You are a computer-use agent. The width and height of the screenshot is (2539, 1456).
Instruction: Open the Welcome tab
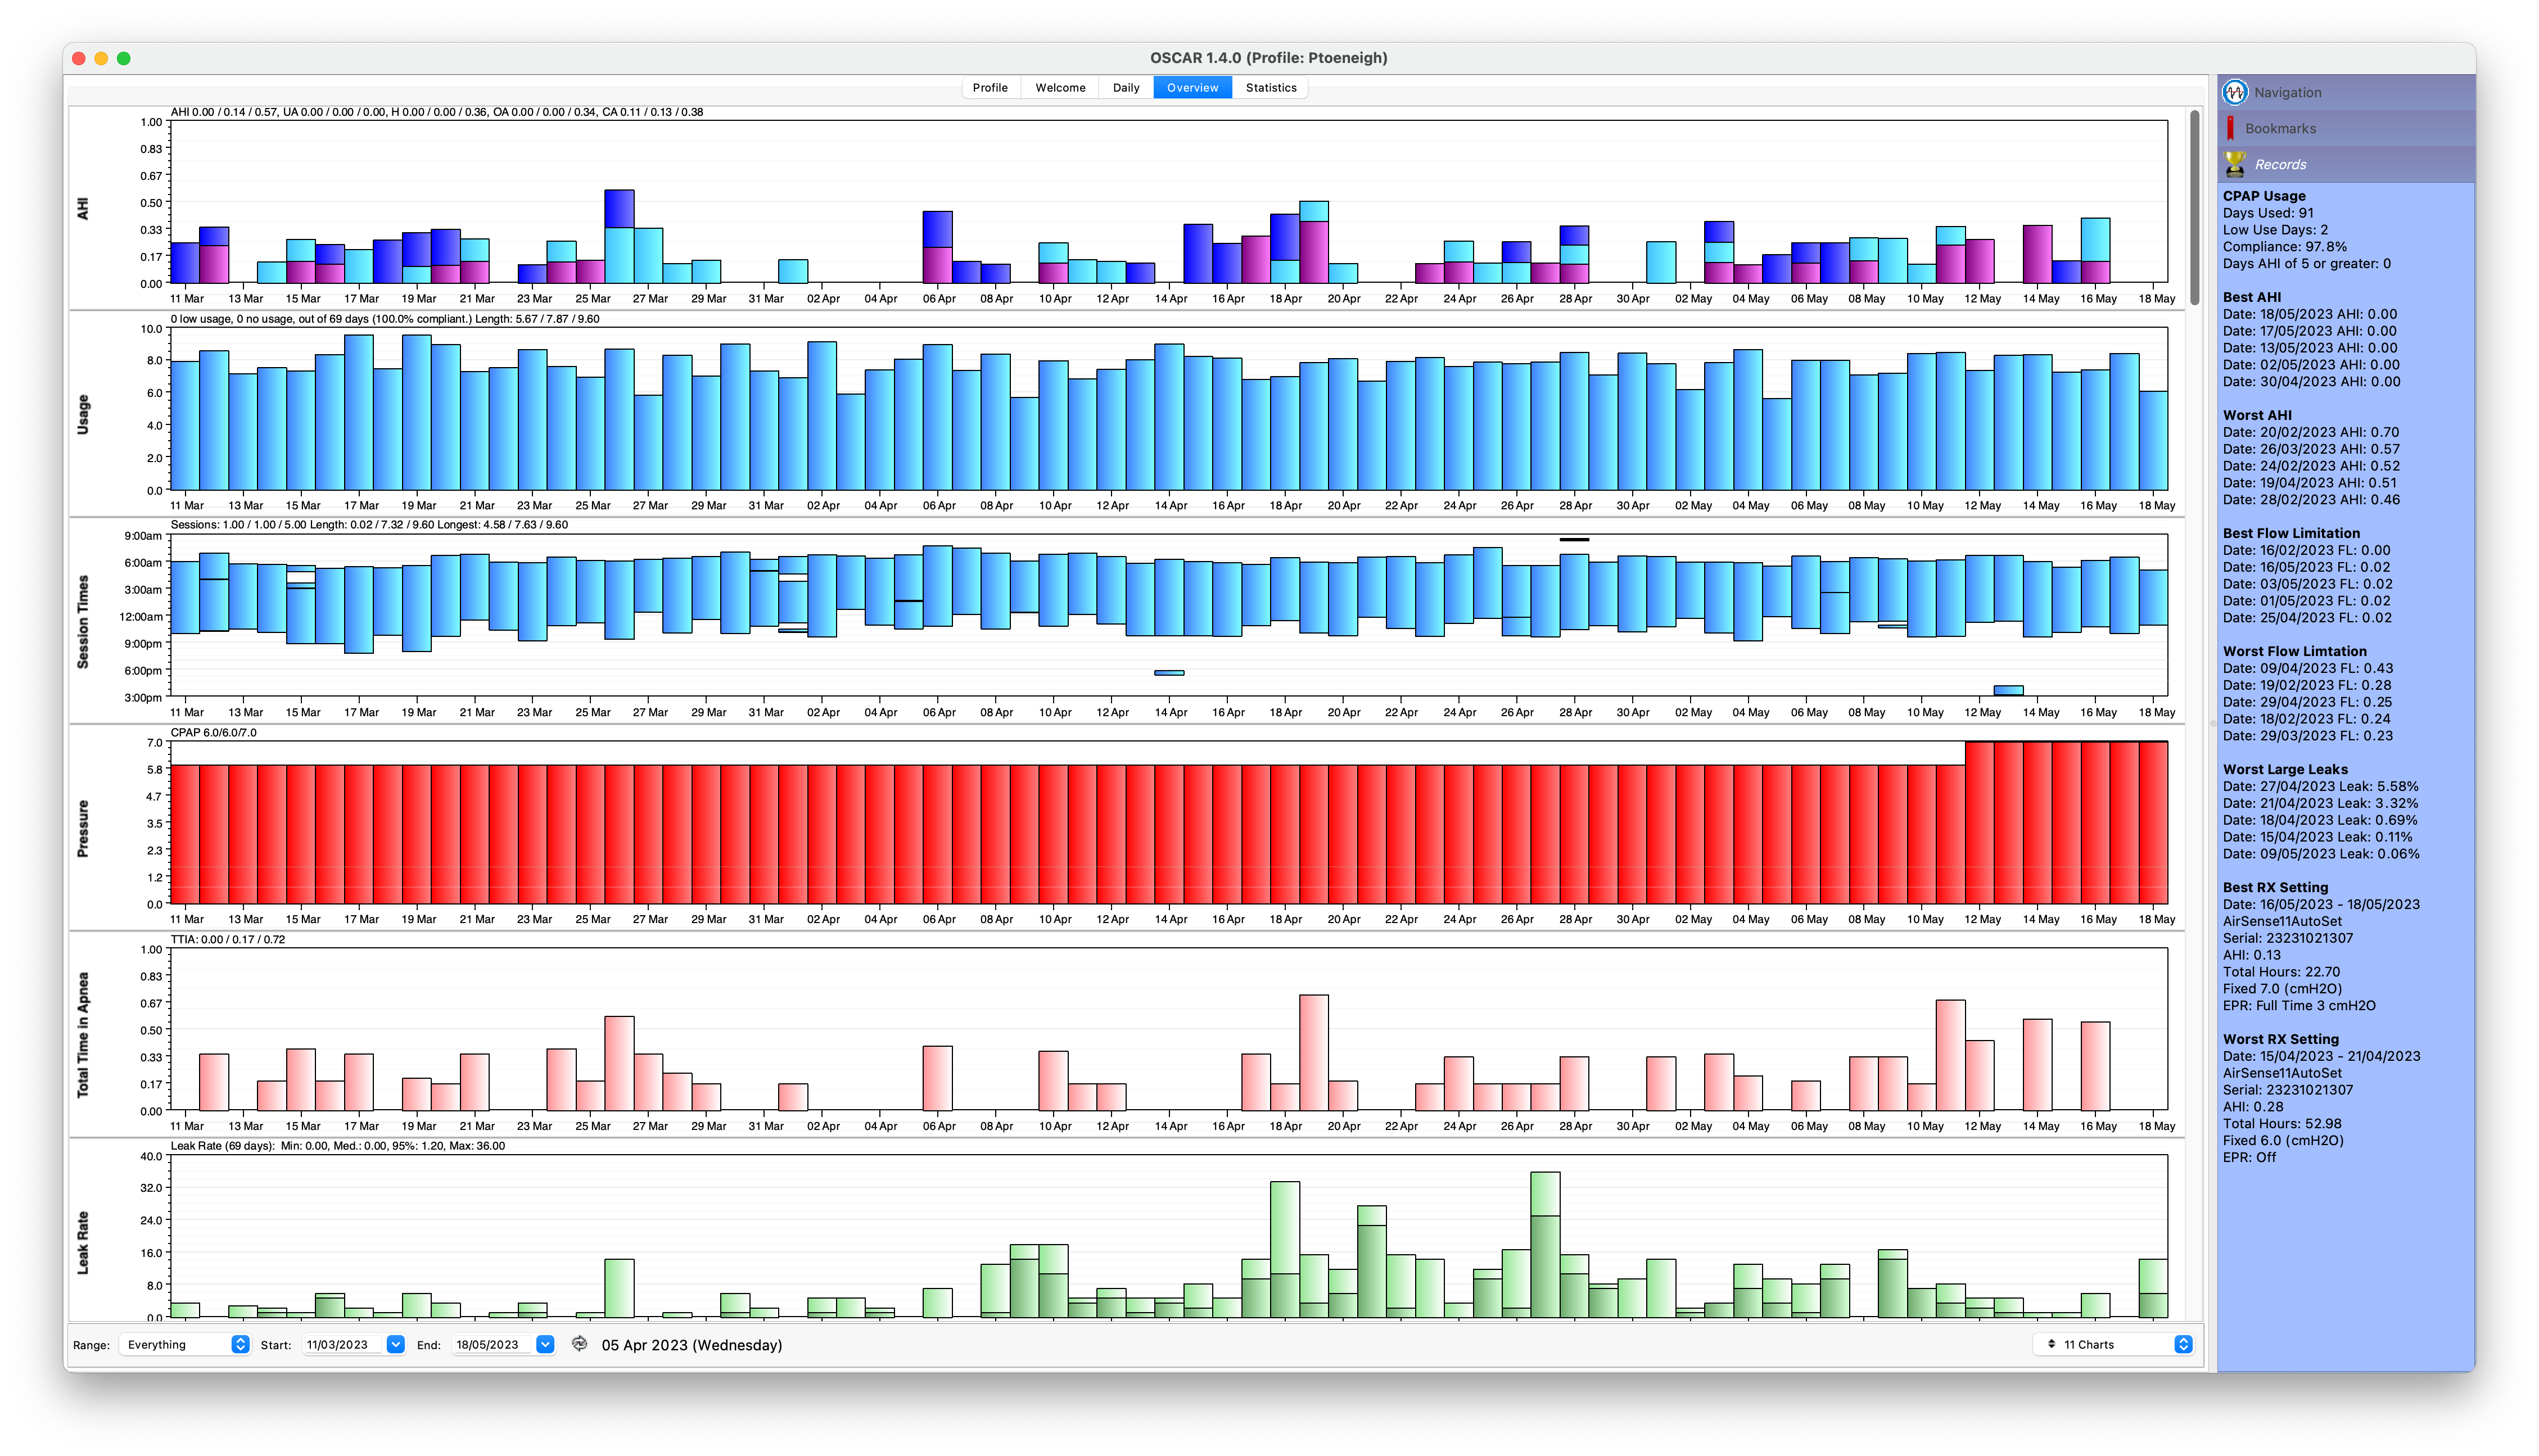[1060, 88]
